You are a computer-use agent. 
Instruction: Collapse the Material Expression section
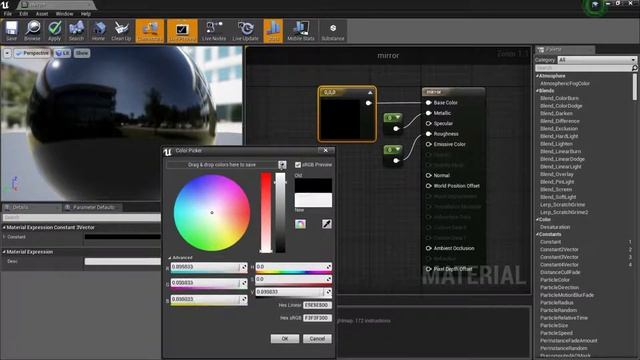[x=4, y=252]
